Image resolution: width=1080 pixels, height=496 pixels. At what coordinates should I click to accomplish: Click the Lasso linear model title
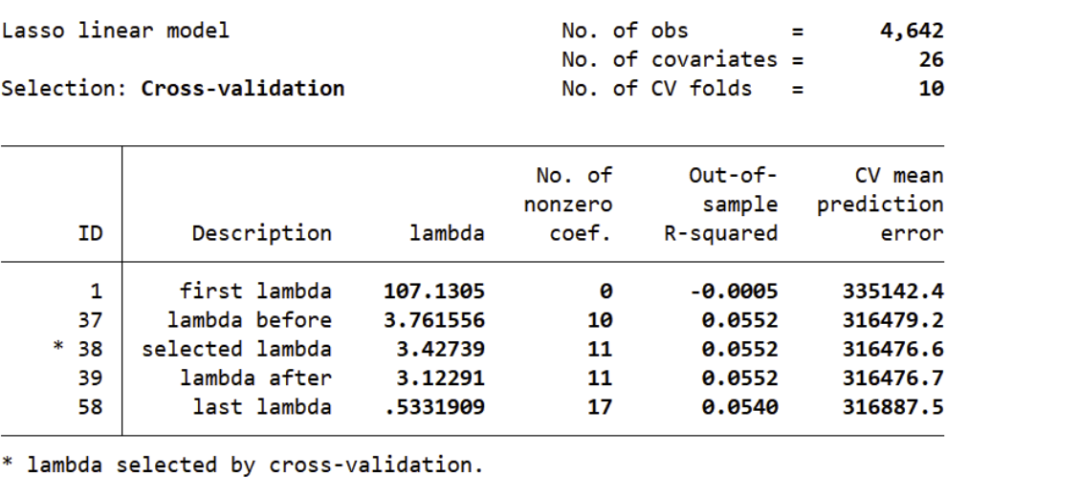click(x=115, y=31)
